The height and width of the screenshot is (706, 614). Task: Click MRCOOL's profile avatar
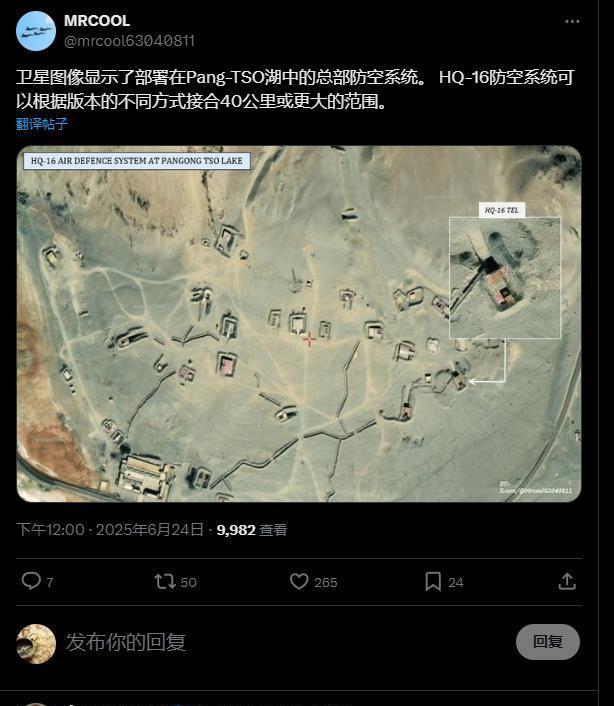(36, 31)
